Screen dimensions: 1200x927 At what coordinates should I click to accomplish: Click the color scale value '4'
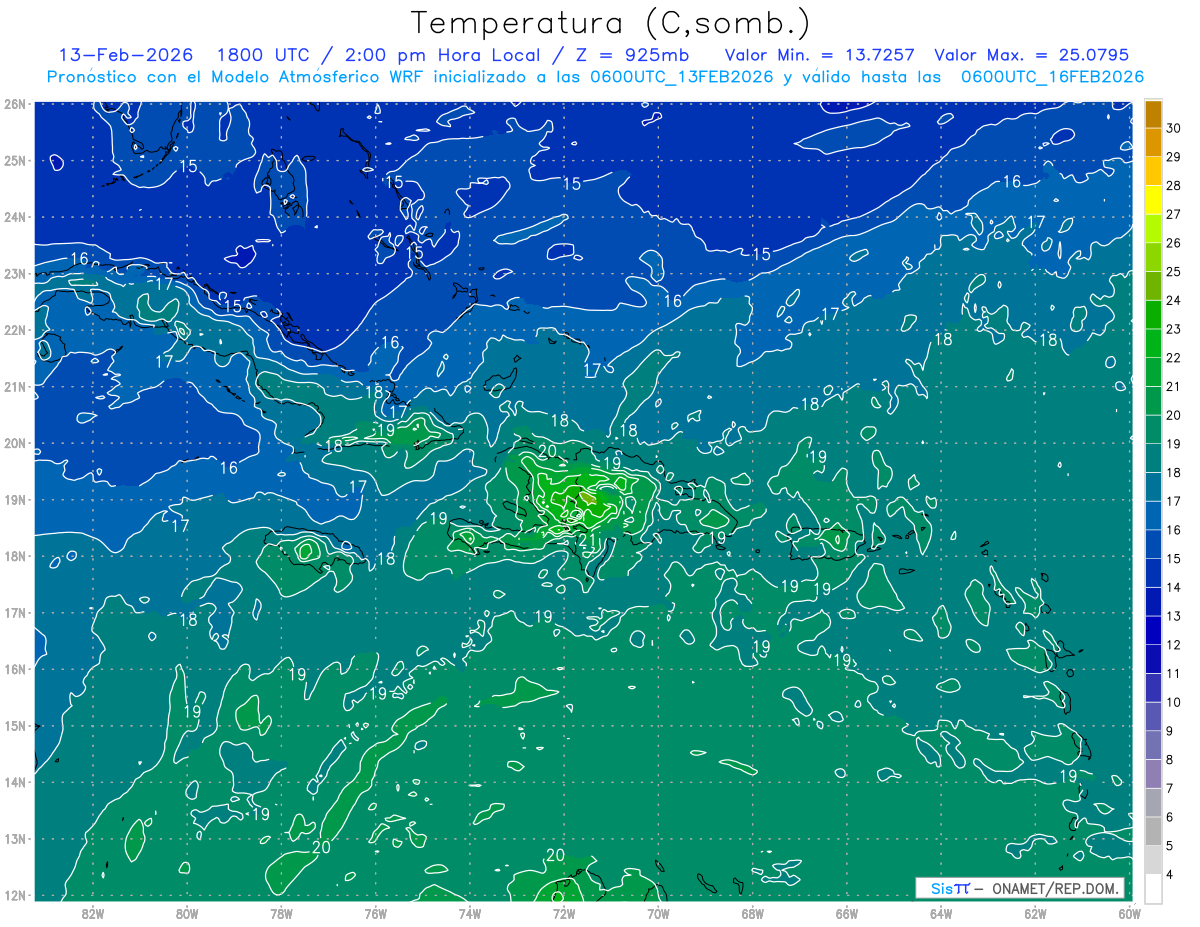pos(1171,874)
